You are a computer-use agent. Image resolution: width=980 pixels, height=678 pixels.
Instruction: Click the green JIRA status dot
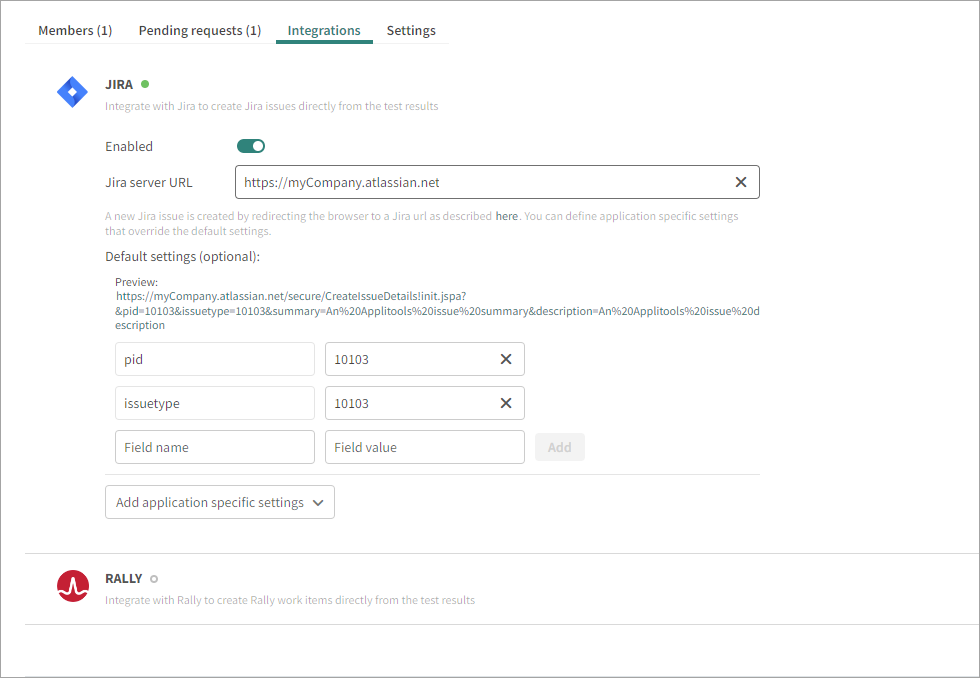(145, 84)
